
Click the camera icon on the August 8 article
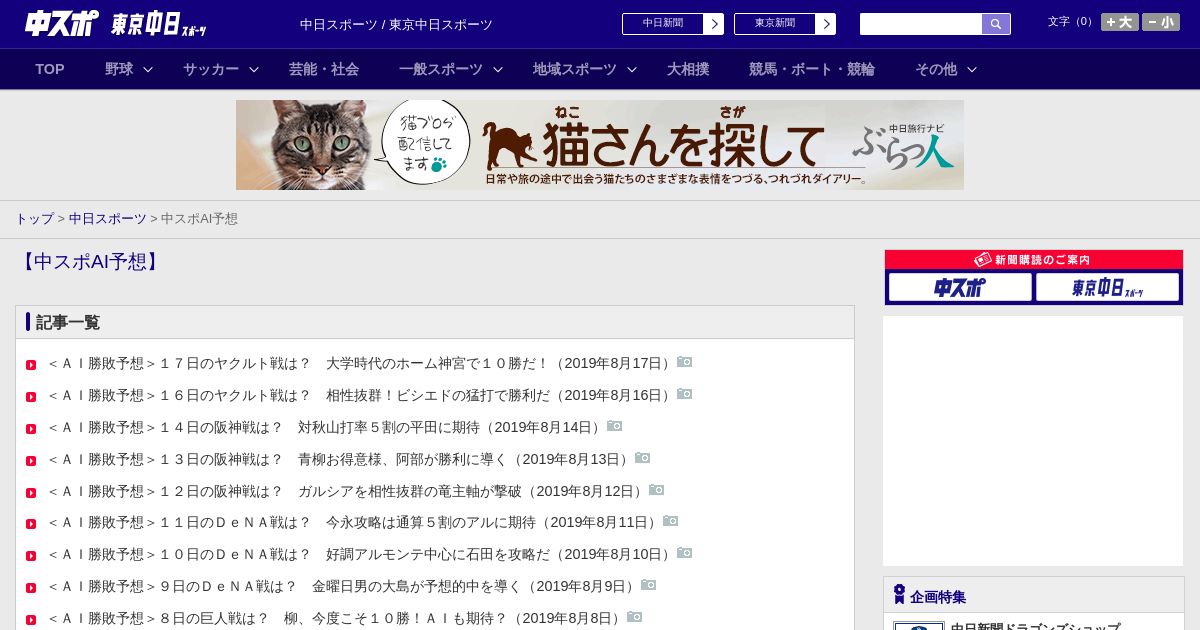click(635, 617)
